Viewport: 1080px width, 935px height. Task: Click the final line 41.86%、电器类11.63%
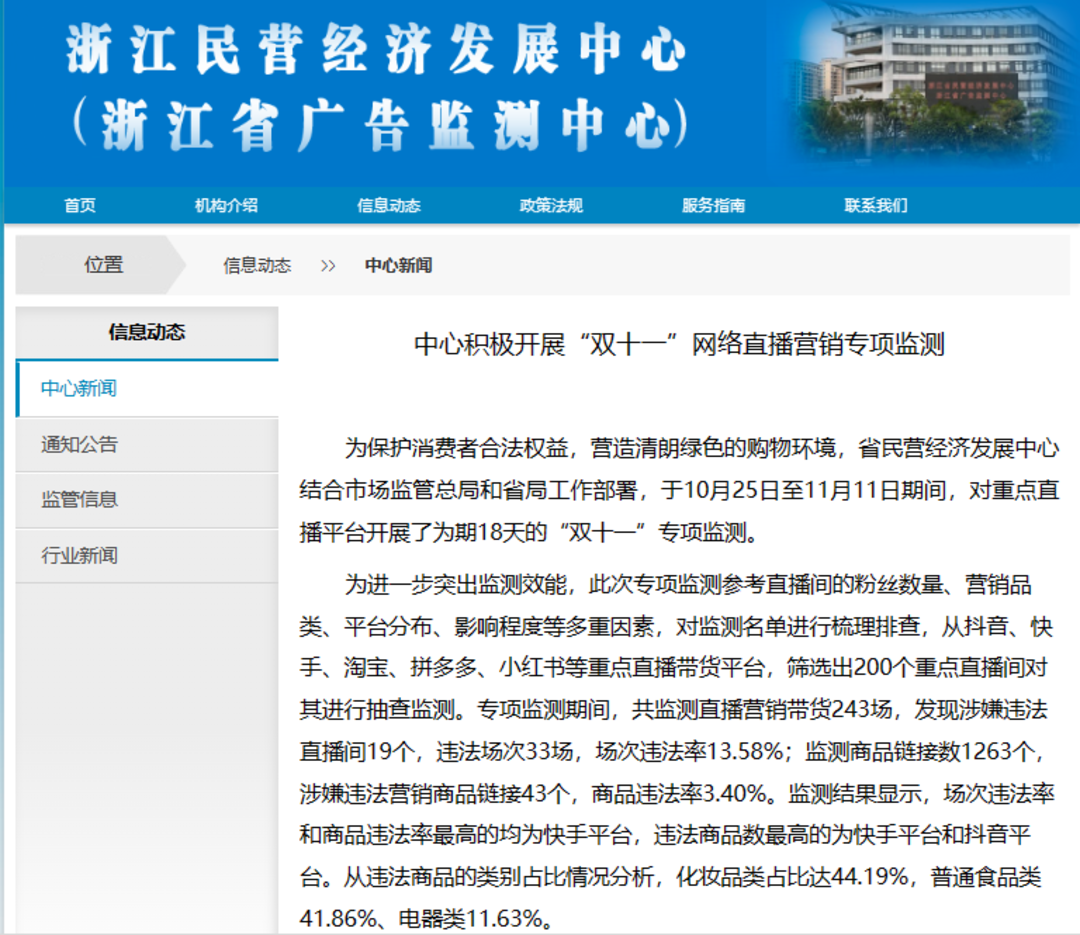click(x=426, y=919)
